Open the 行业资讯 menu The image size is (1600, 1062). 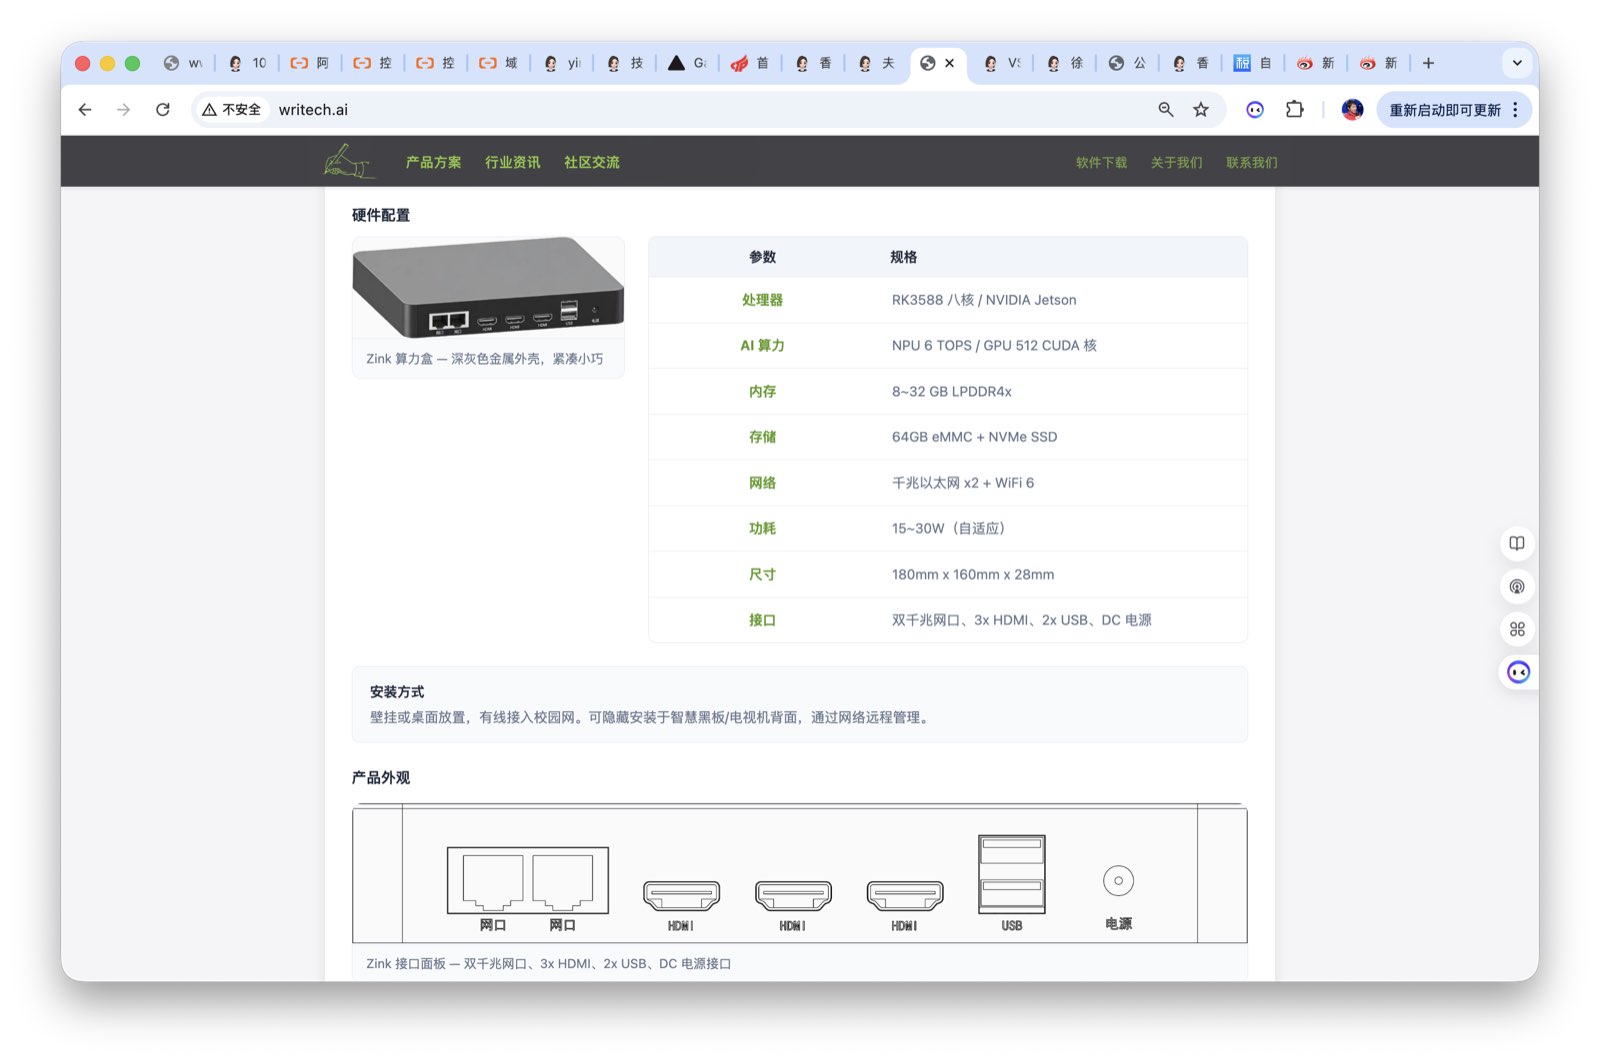pyautogui.click(x=512, y=162)
